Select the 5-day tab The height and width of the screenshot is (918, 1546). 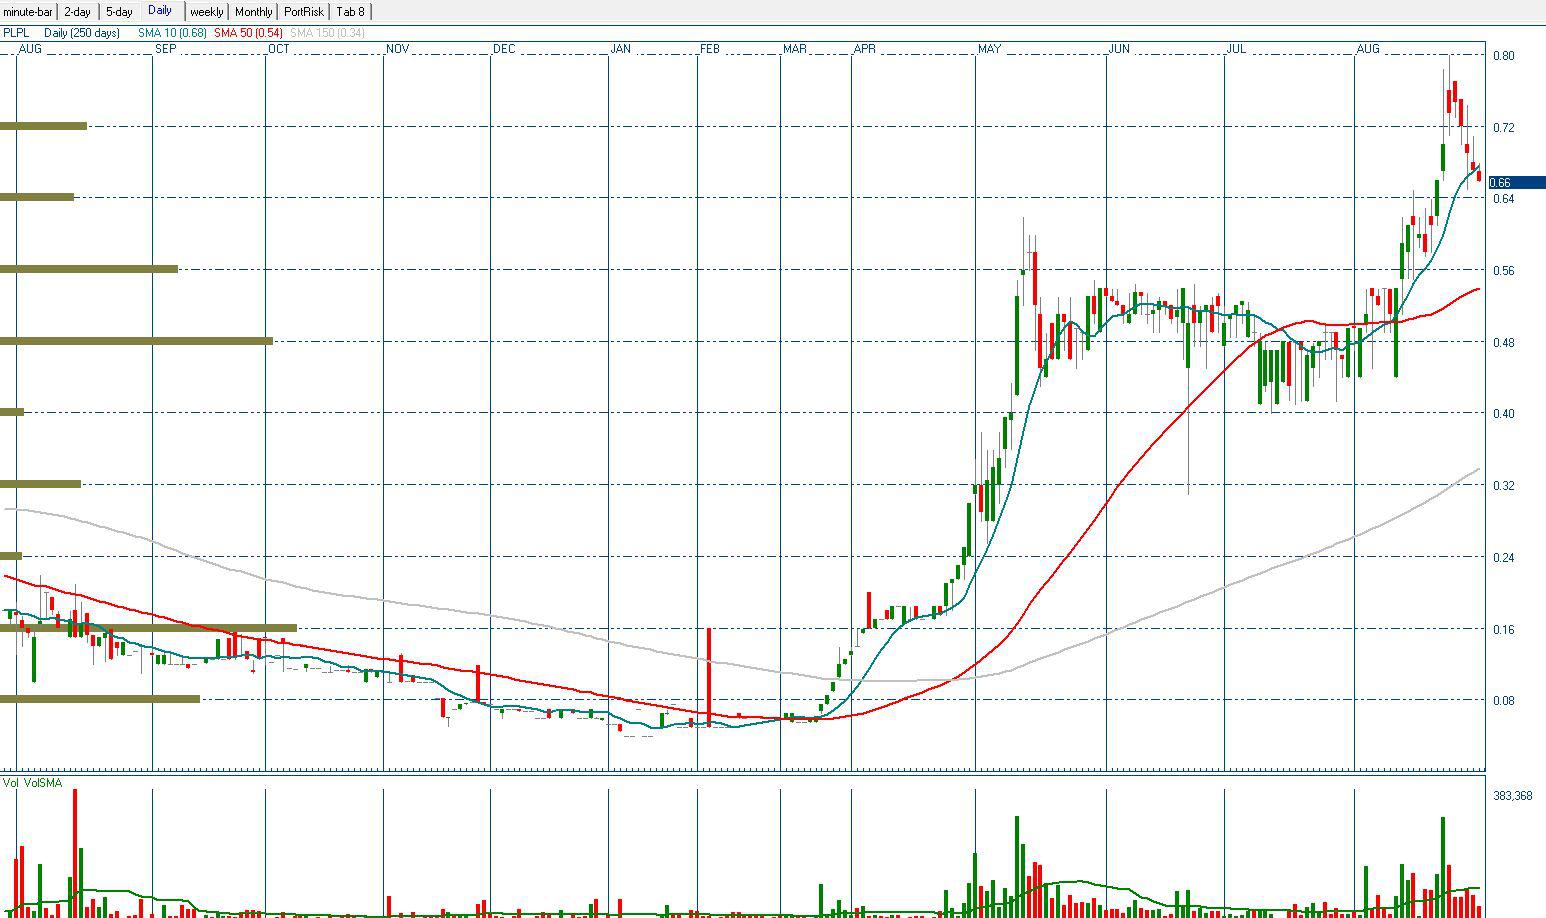(x=119, y=12)
